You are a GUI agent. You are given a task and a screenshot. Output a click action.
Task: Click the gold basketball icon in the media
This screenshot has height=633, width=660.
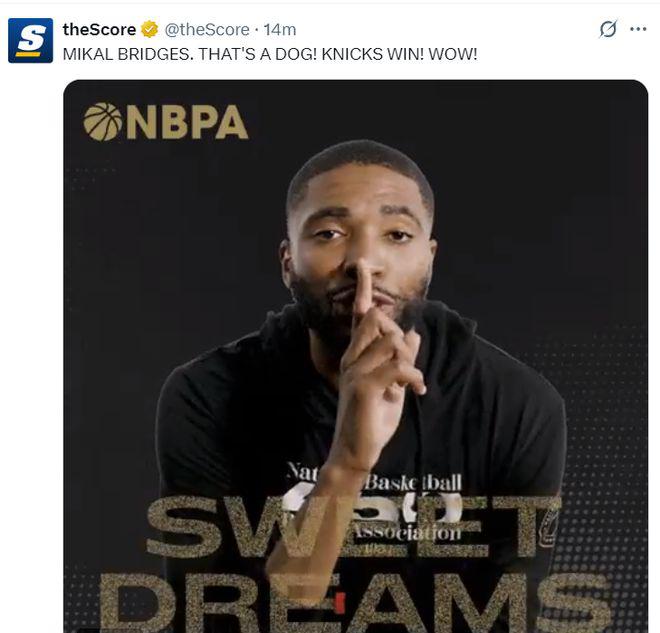[103, 122]
